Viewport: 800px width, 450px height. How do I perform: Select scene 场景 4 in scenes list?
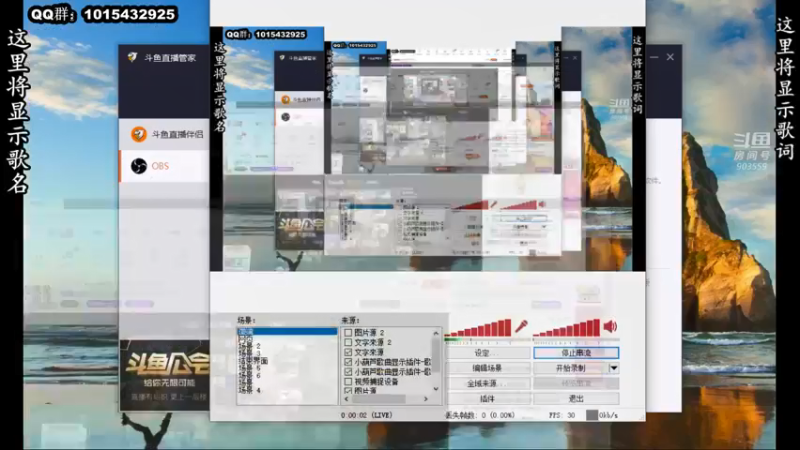point(249,390)
